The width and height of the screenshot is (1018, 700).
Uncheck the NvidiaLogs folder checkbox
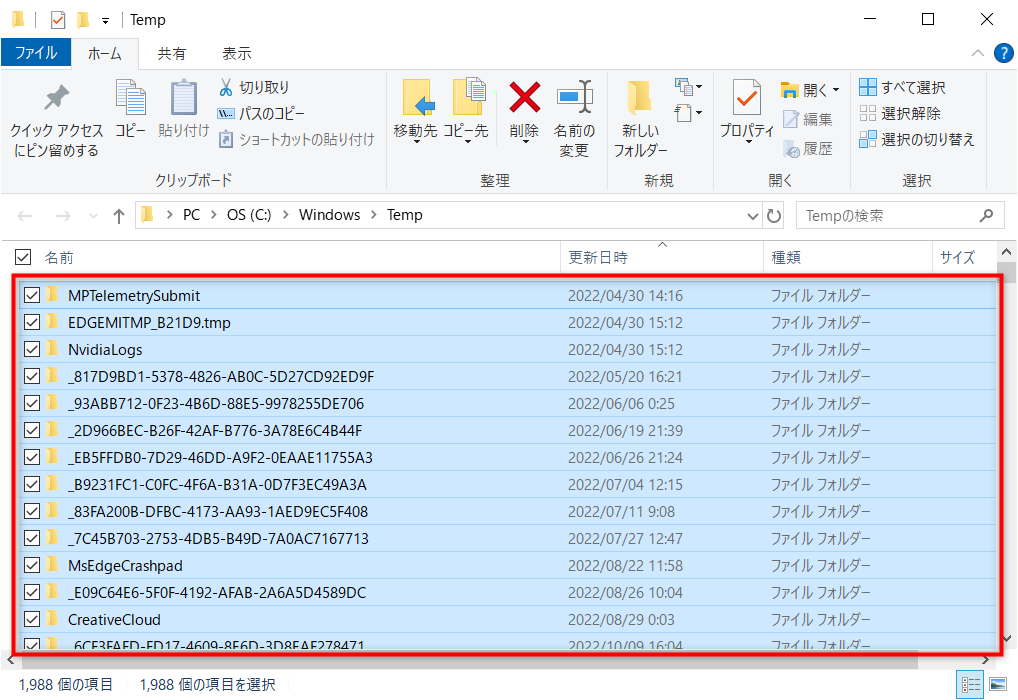(x=31, y=350)
